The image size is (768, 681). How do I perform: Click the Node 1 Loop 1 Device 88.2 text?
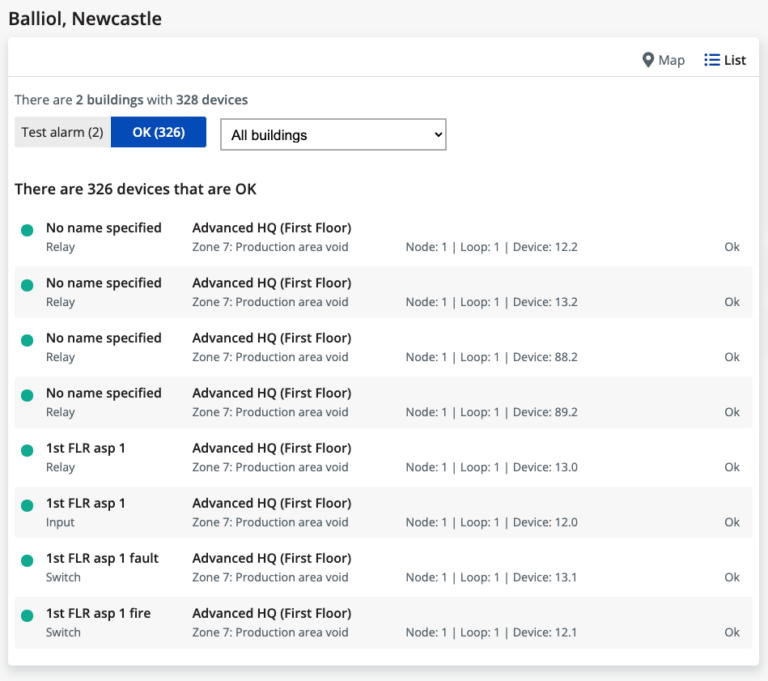click(x=491, y=357)
